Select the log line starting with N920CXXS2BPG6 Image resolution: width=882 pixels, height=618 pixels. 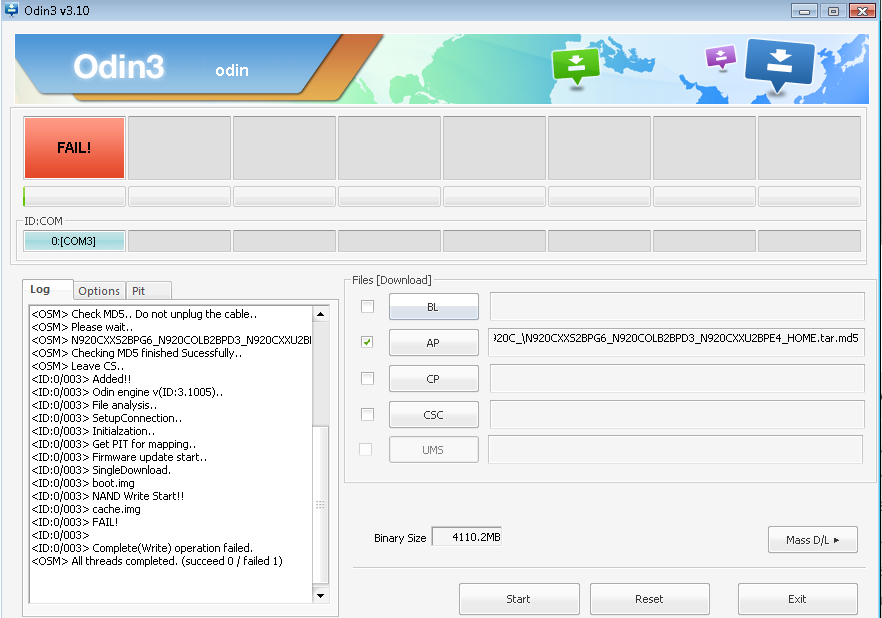[171, 340]
